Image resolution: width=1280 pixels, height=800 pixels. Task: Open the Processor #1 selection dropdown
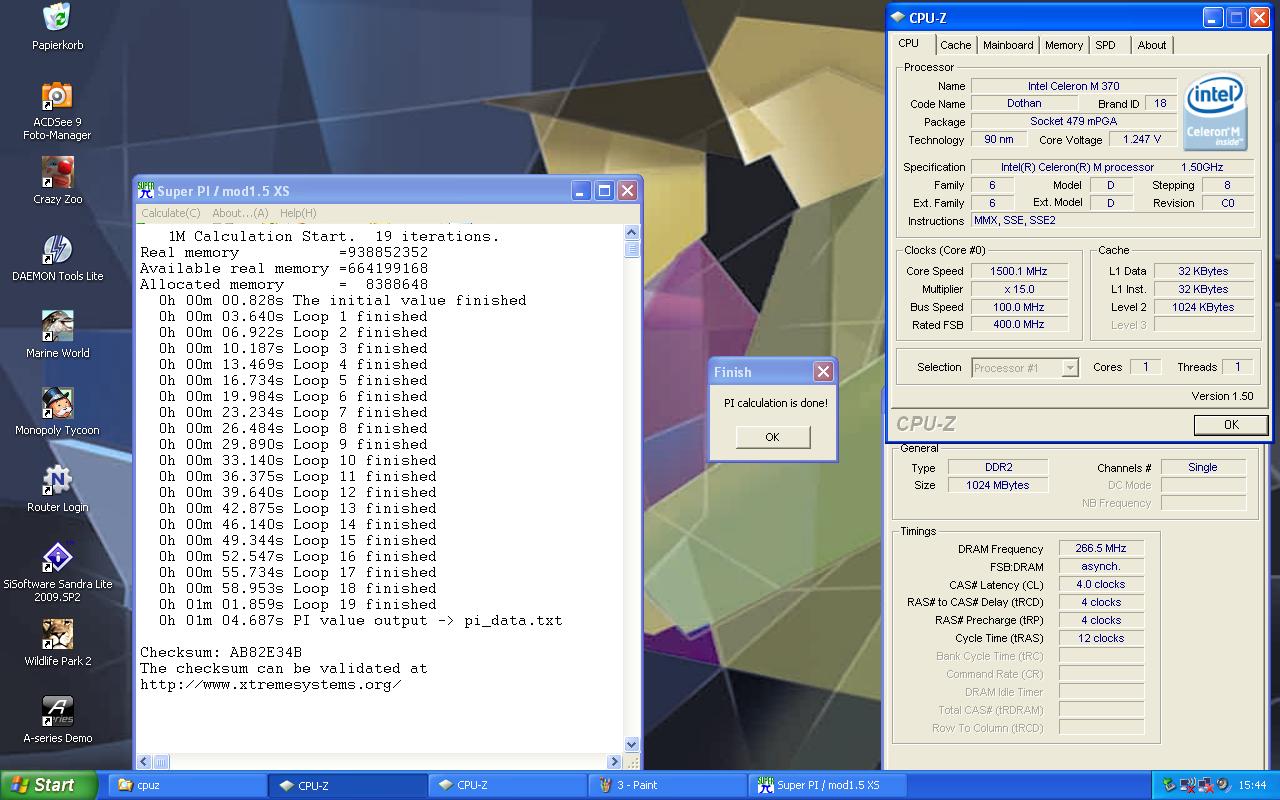click(x=1025, y=368)
